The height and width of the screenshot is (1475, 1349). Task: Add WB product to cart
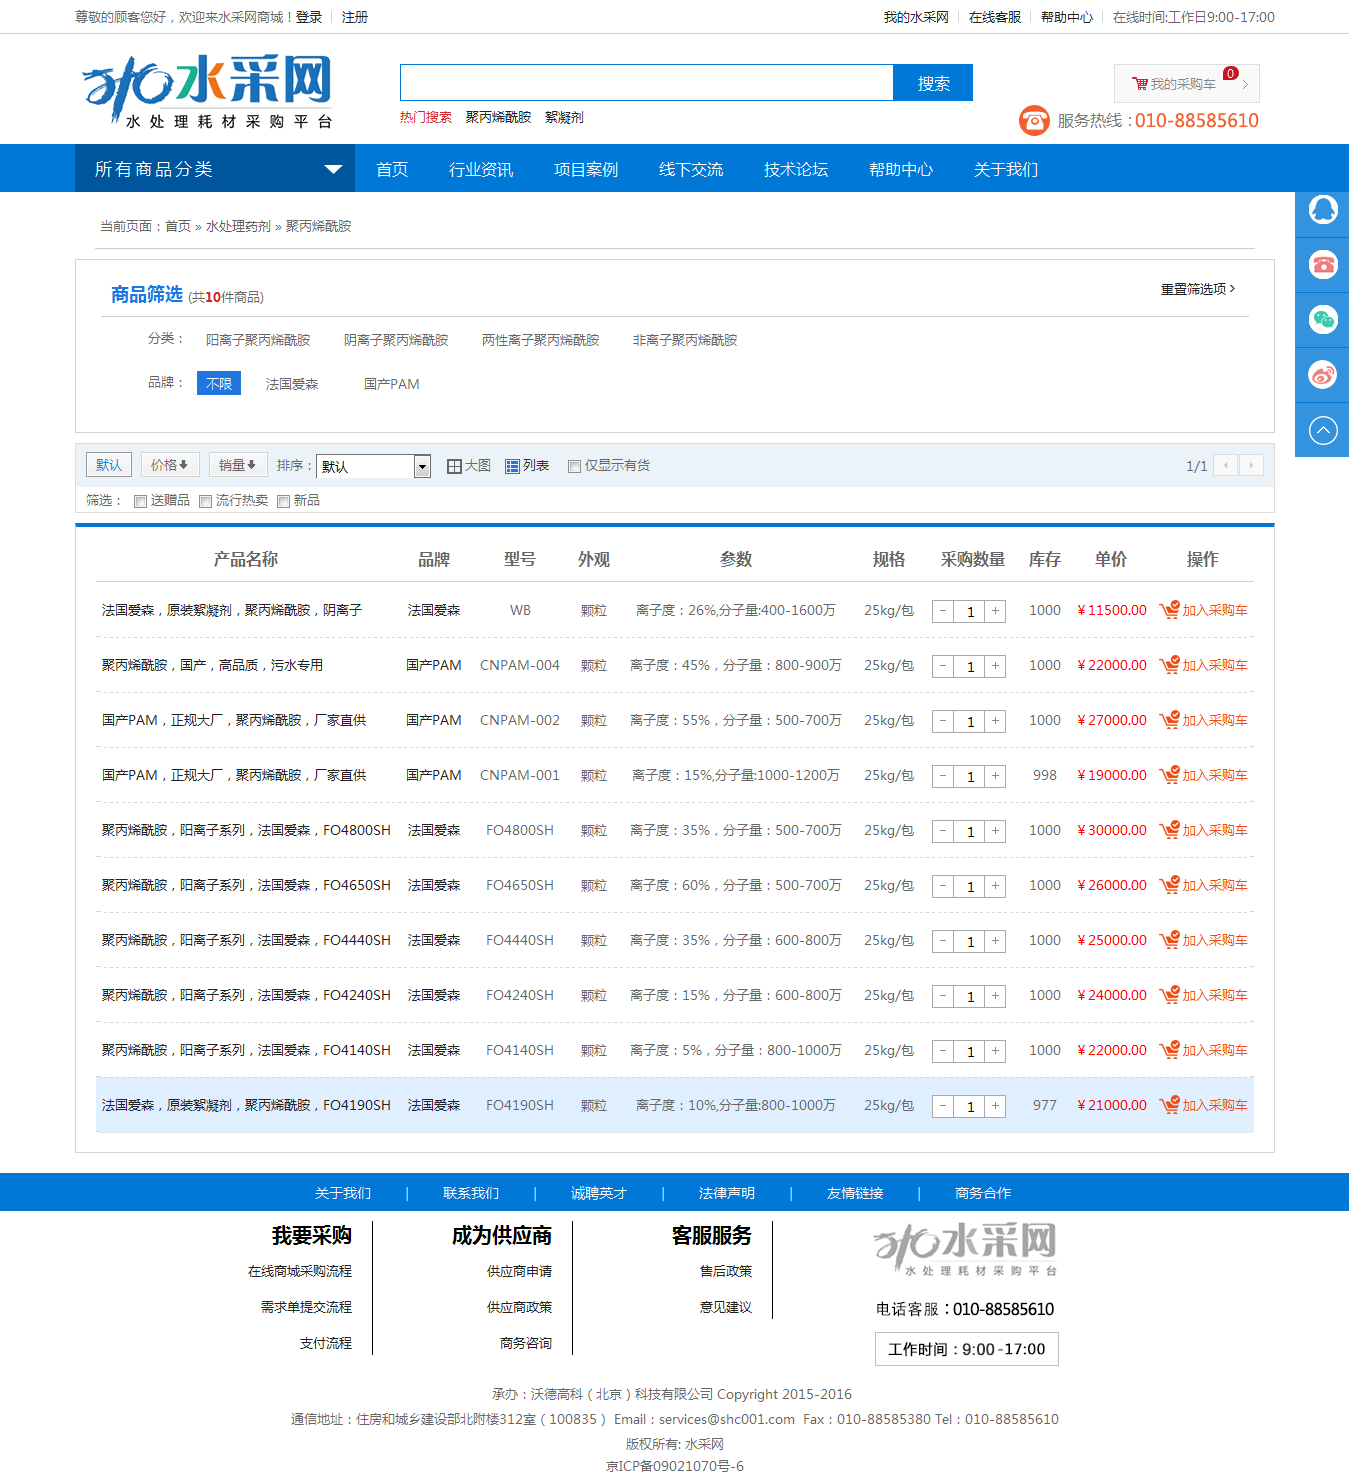tap(1203, 610)
